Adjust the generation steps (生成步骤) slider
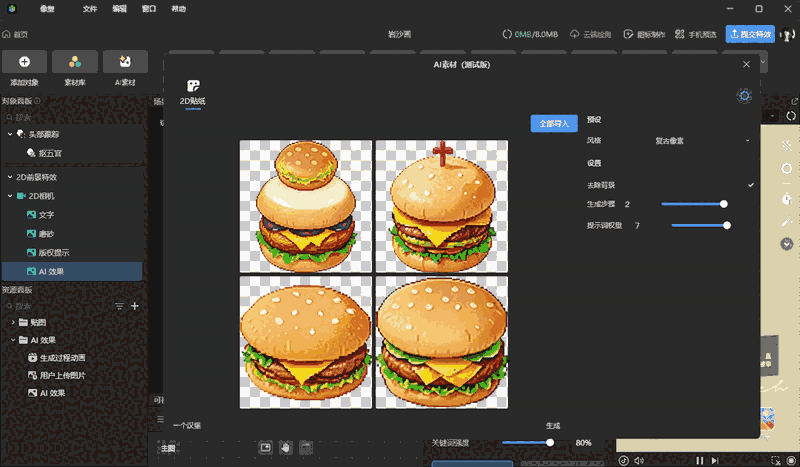Image resolution: width=800 pixels, height=467 pixels. point(723,204)
